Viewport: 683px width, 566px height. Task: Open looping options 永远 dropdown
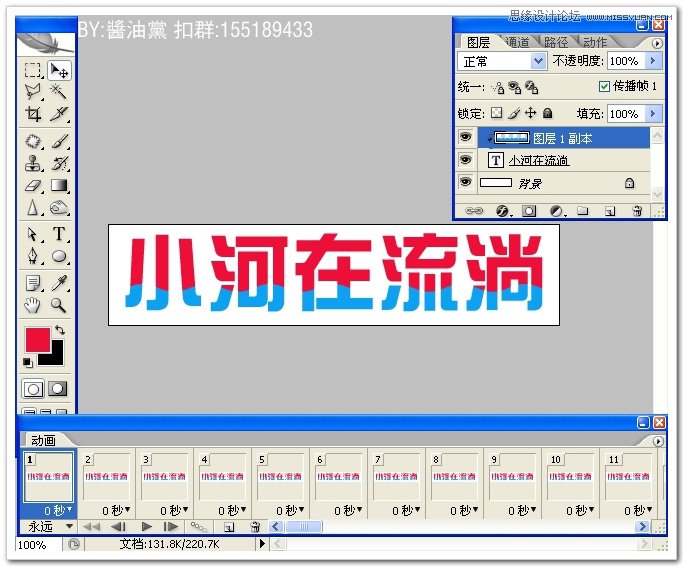(x=69, y=527)
